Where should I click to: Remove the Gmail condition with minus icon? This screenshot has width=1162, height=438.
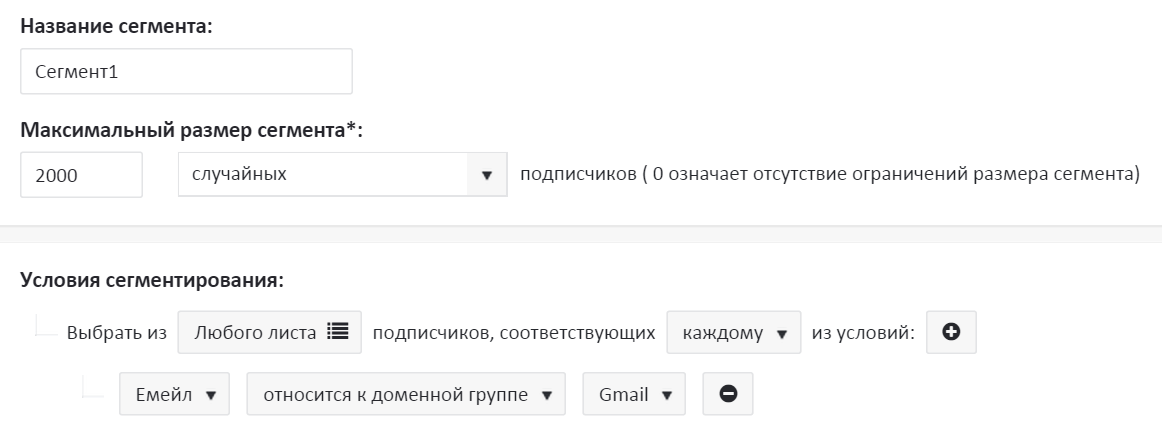click(728, 394)
